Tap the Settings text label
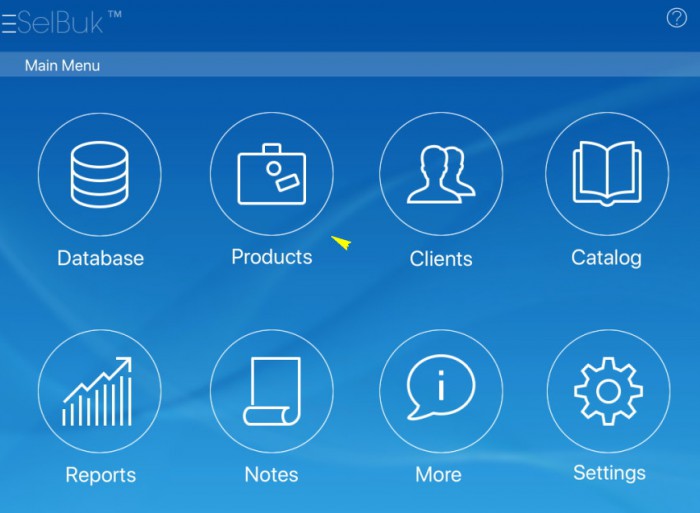Viewport: 700px width, 513px height. point(609,473)
